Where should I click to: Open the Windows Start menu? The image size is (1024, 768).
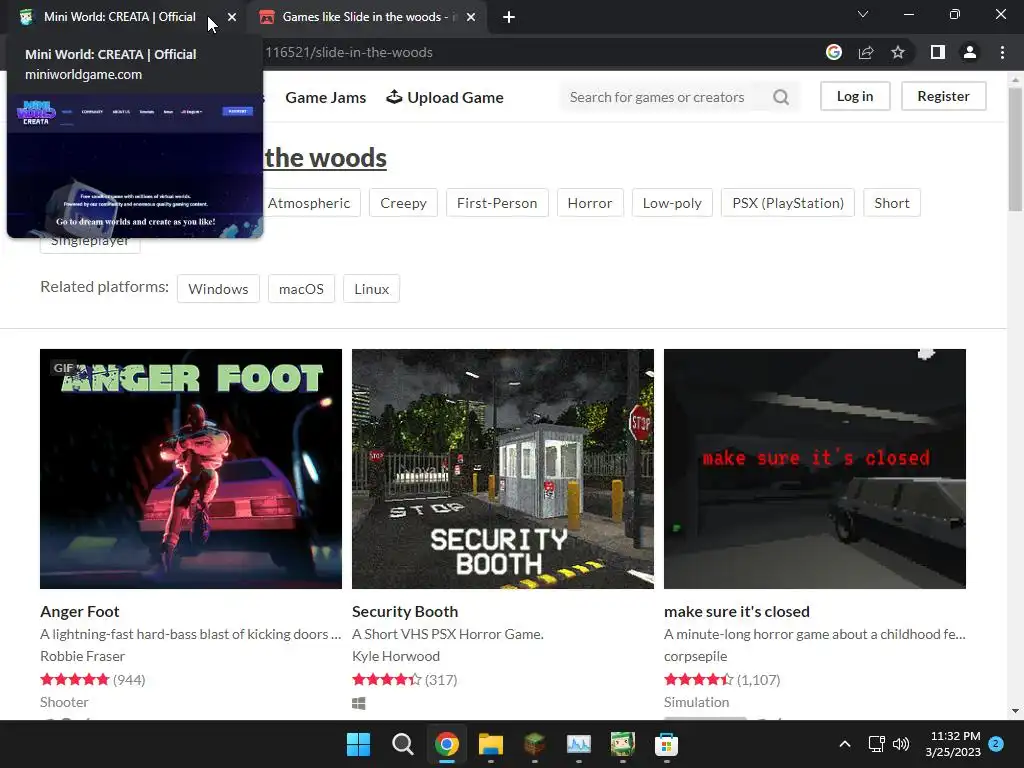click(359, 744)
